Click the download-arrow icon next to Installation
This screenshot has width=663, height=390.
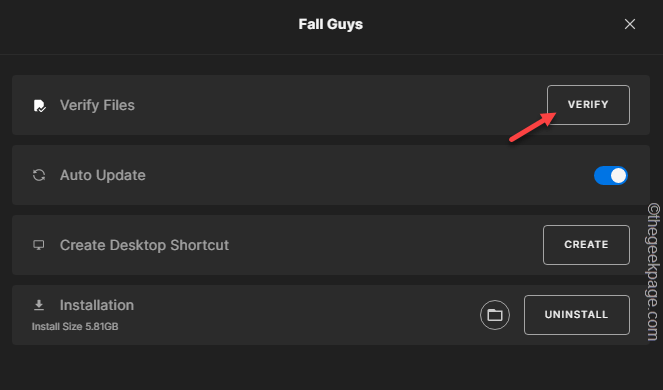[39, 305]
